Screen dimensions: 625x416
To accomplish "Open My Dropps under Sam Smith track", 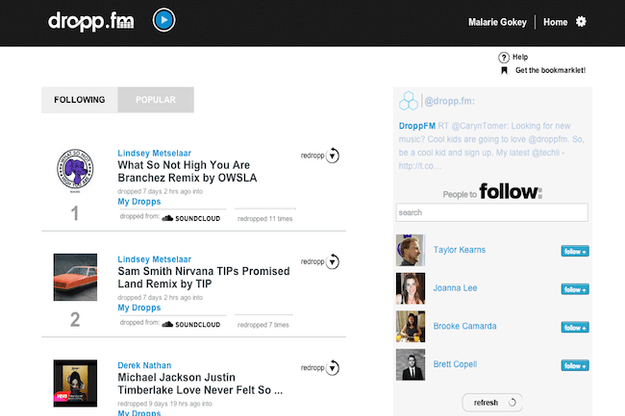I will 139,308.
